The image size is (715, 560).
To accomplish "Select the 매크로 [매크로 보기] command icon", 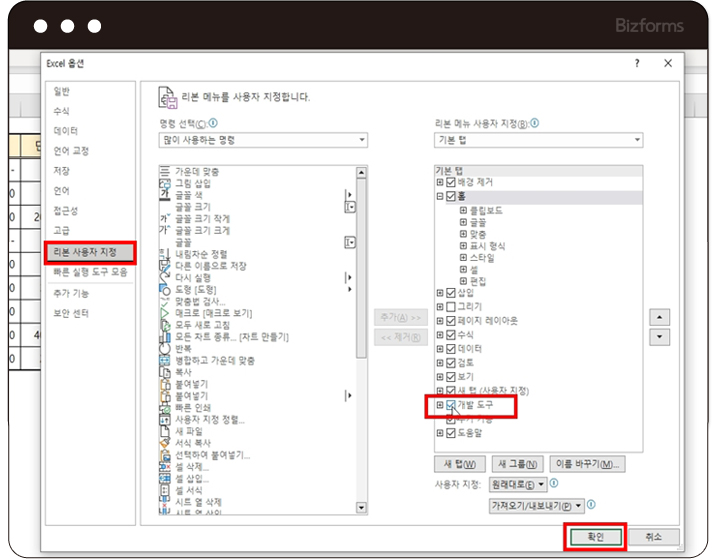I will pos(165,313).
